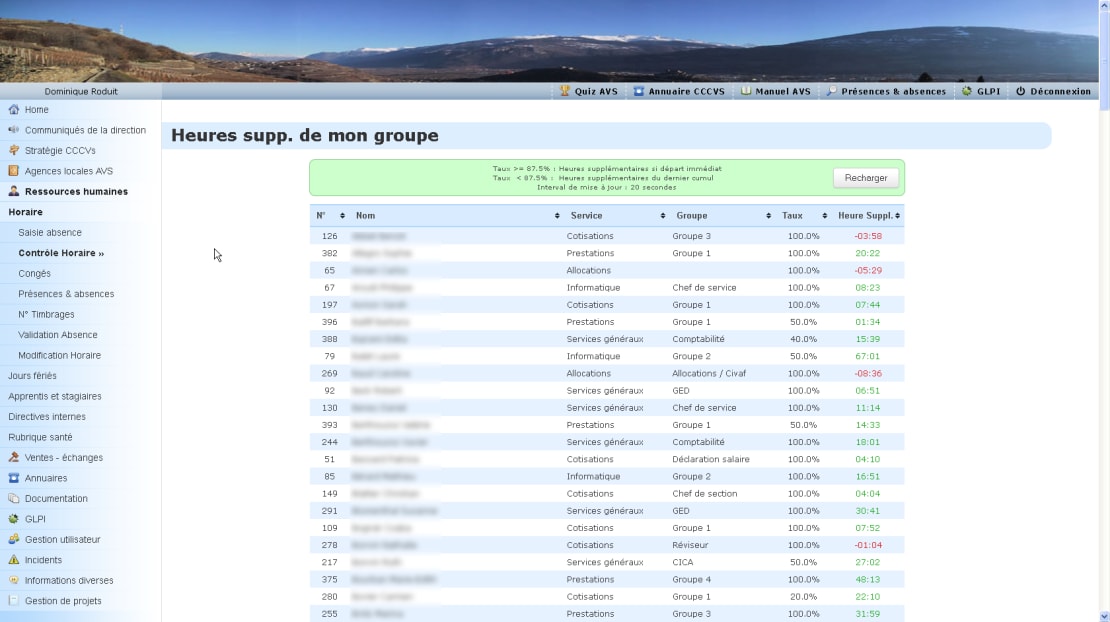Viewport: 1110px width, 622px height.
Task: Open the Jours fériés menu item
Action: tap(32, 376)
